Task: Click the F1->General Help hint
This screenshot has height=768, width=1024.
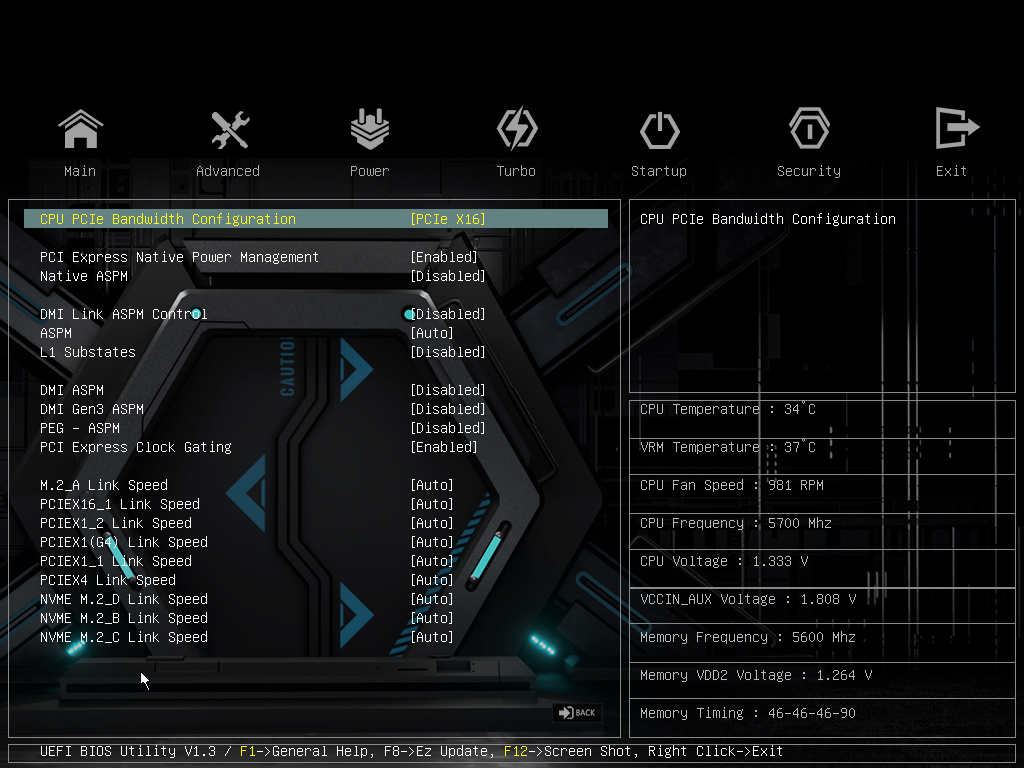Action: (306, 751)
